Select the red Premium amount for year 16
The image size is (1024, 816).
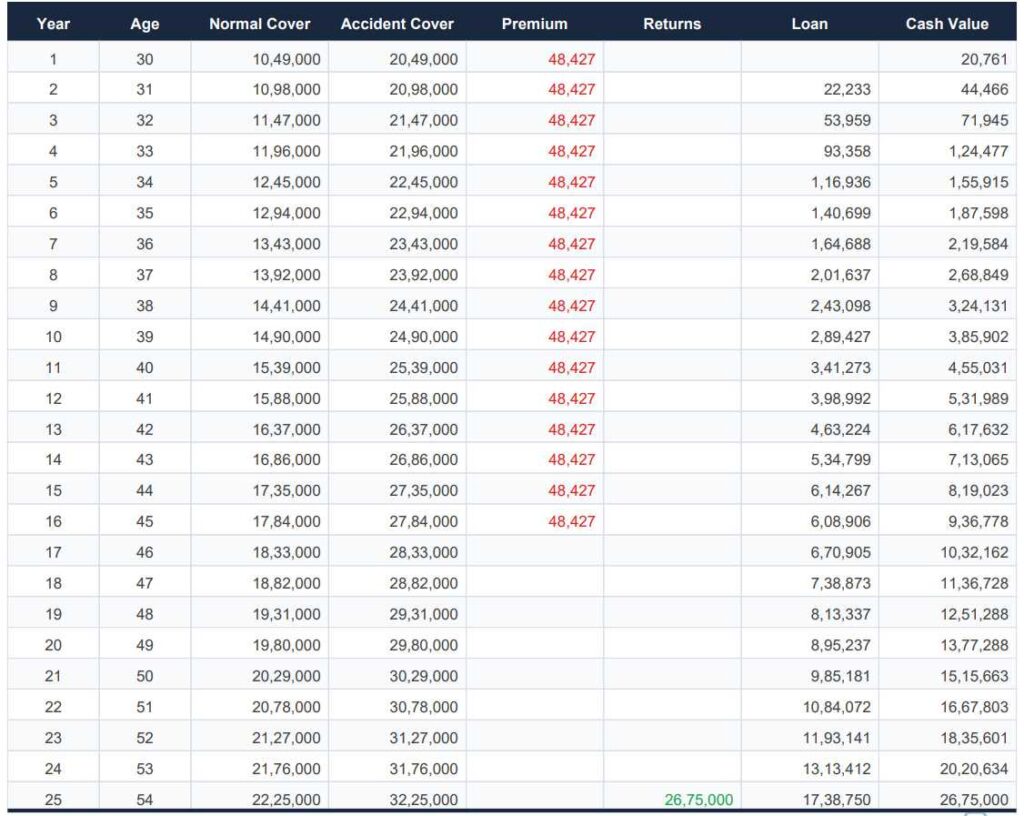(x=571, y=521)
